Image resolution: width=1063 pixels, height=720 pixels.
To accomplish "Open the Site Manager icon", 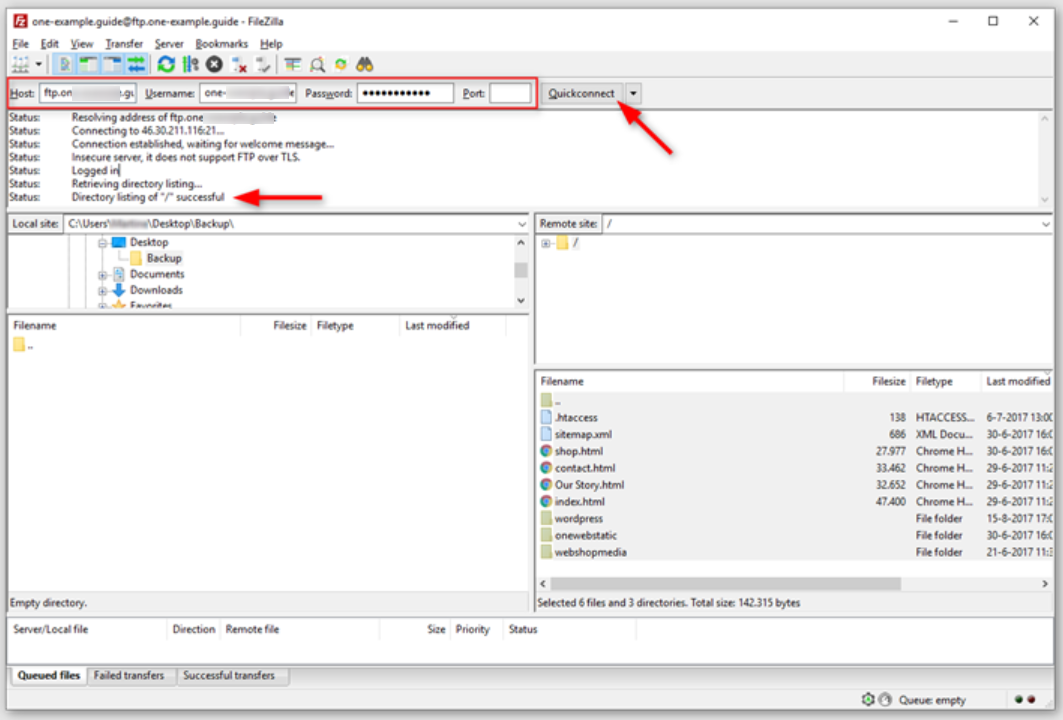I will point(21,65).
